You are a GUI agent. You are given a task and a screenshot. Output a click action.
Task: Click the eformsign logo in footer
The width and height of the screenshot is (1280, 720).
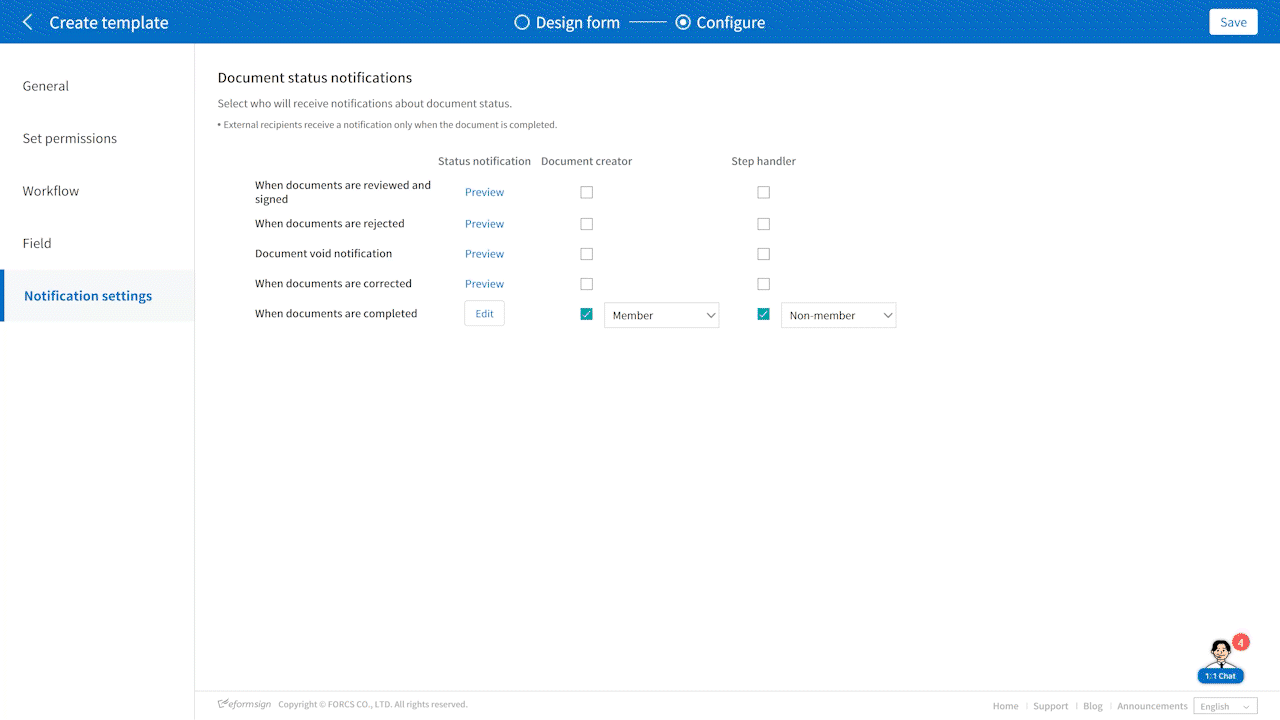tap(245, 705)
